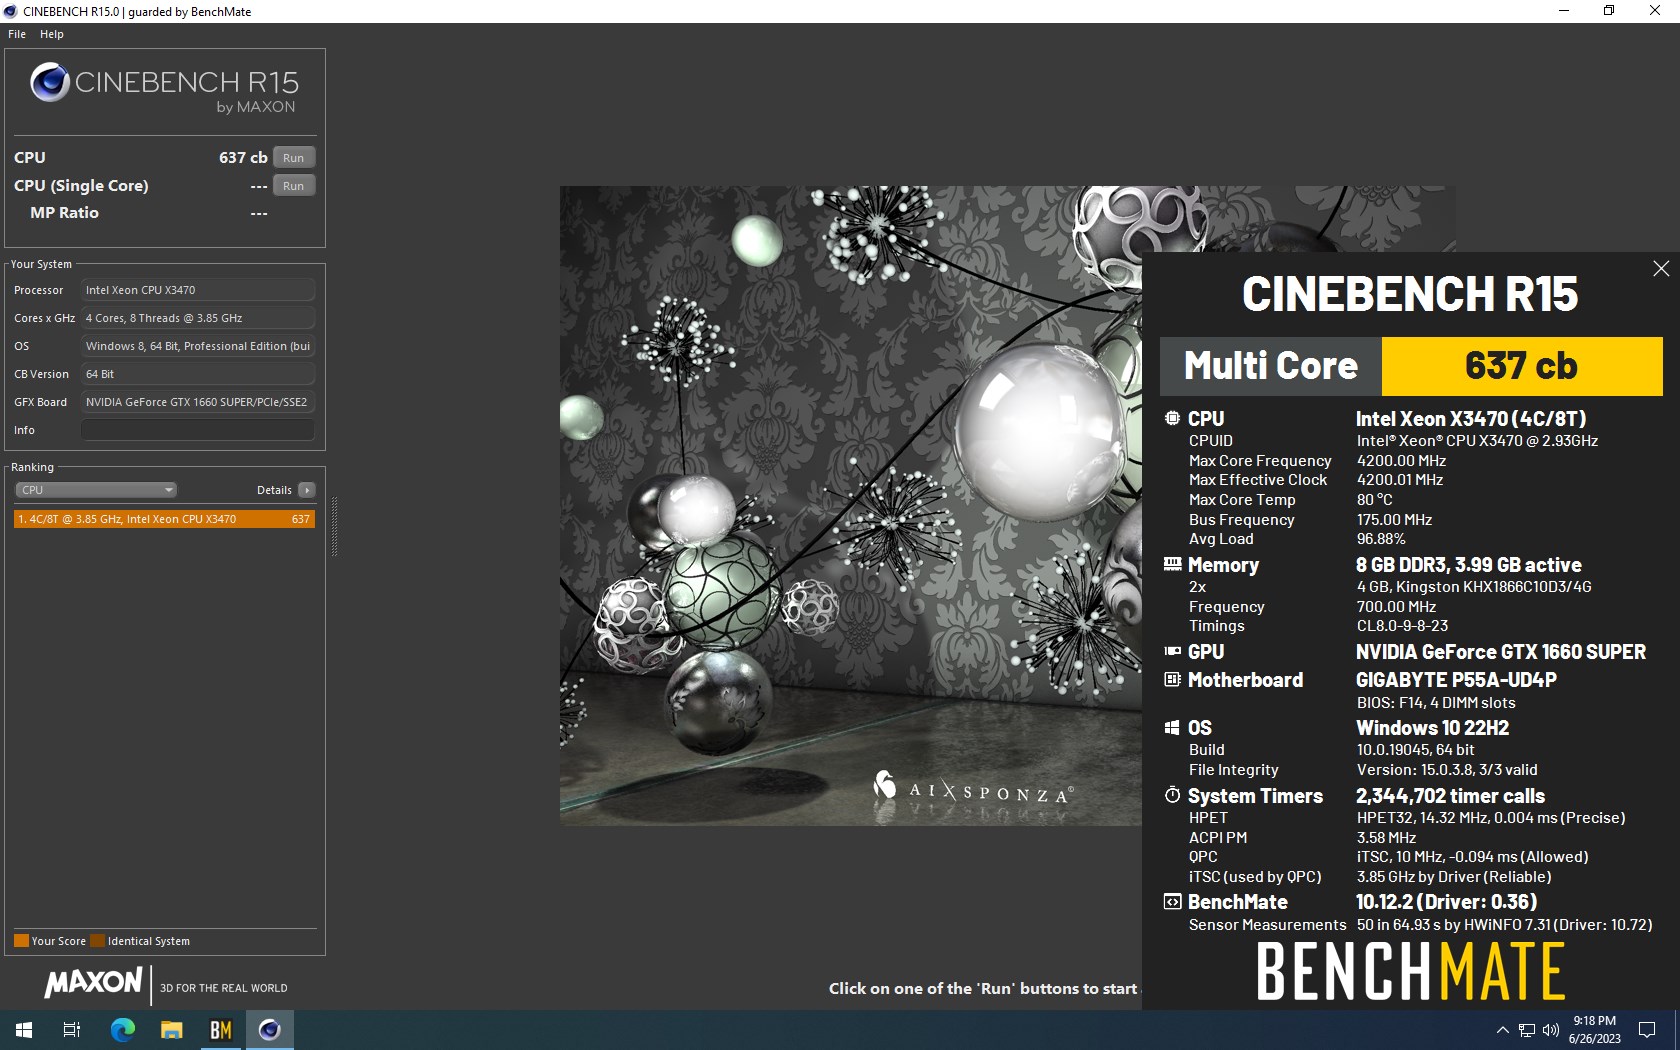Click the MAXON logo at bottom left
Screen dimensions: 1680x1050
click(93, 983)
